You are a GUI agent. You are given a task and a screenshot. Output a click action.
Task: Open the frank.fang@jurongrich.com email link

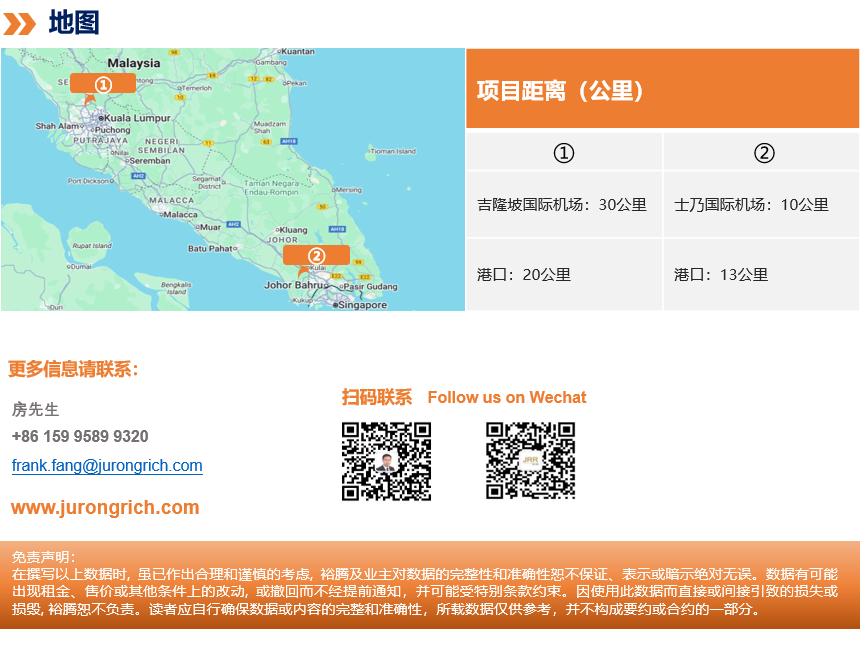(107, 466)
